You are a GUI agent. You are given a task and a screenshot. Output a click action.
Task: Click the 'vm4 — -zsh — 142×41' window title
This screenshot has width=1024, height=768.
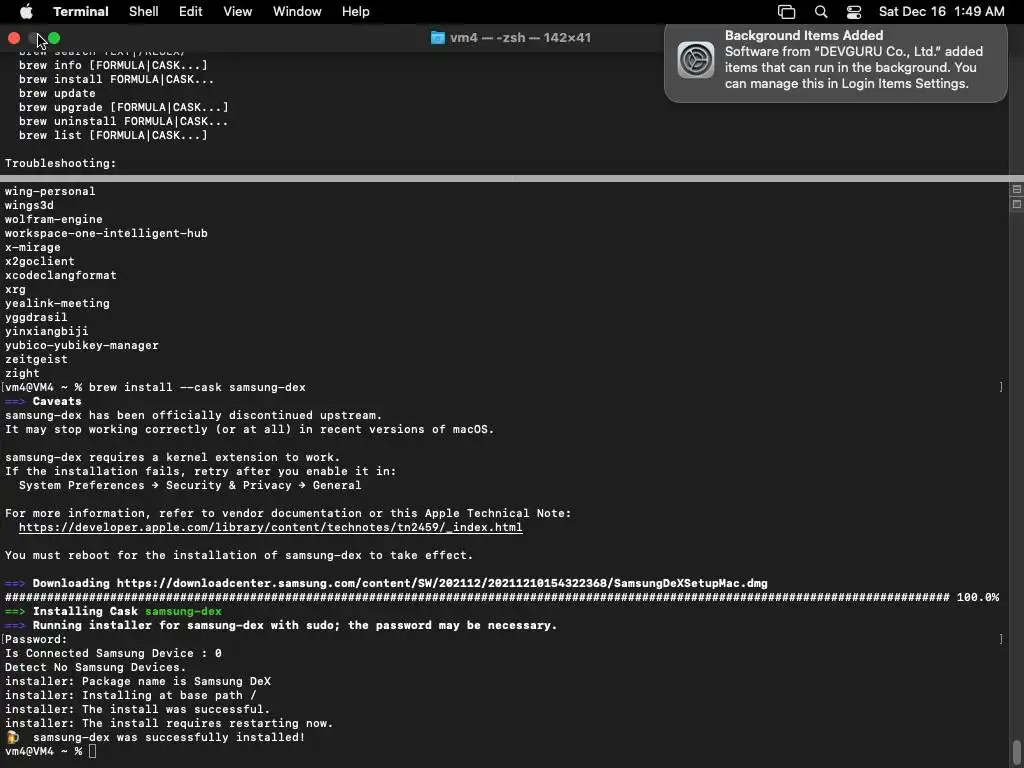click(x=520, y=38)
